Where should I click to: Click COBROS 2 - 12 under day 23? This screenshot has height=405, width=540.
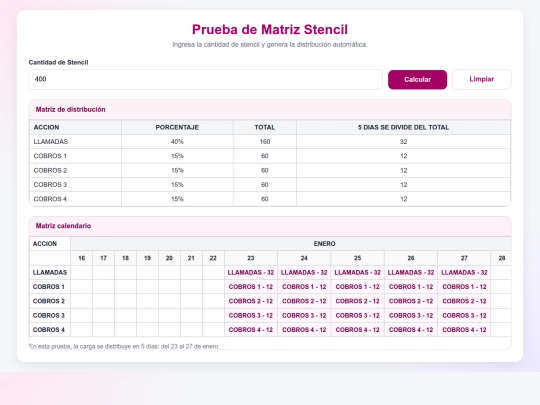[x=251, y=301]
